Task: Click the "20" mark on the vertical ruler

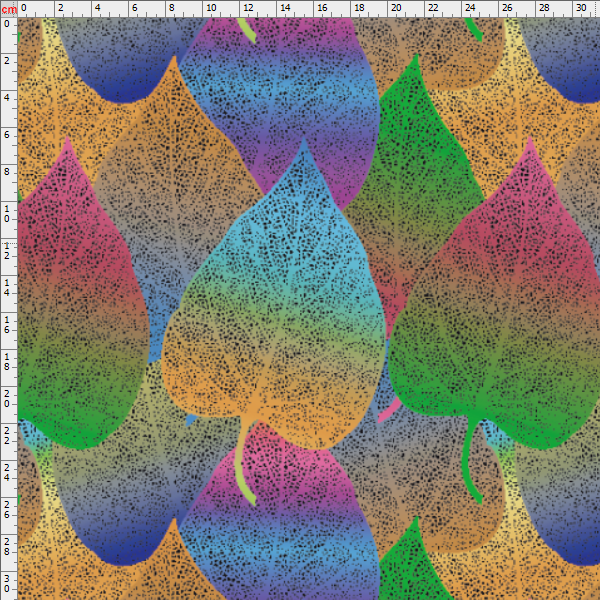Action: pos(7,399)
